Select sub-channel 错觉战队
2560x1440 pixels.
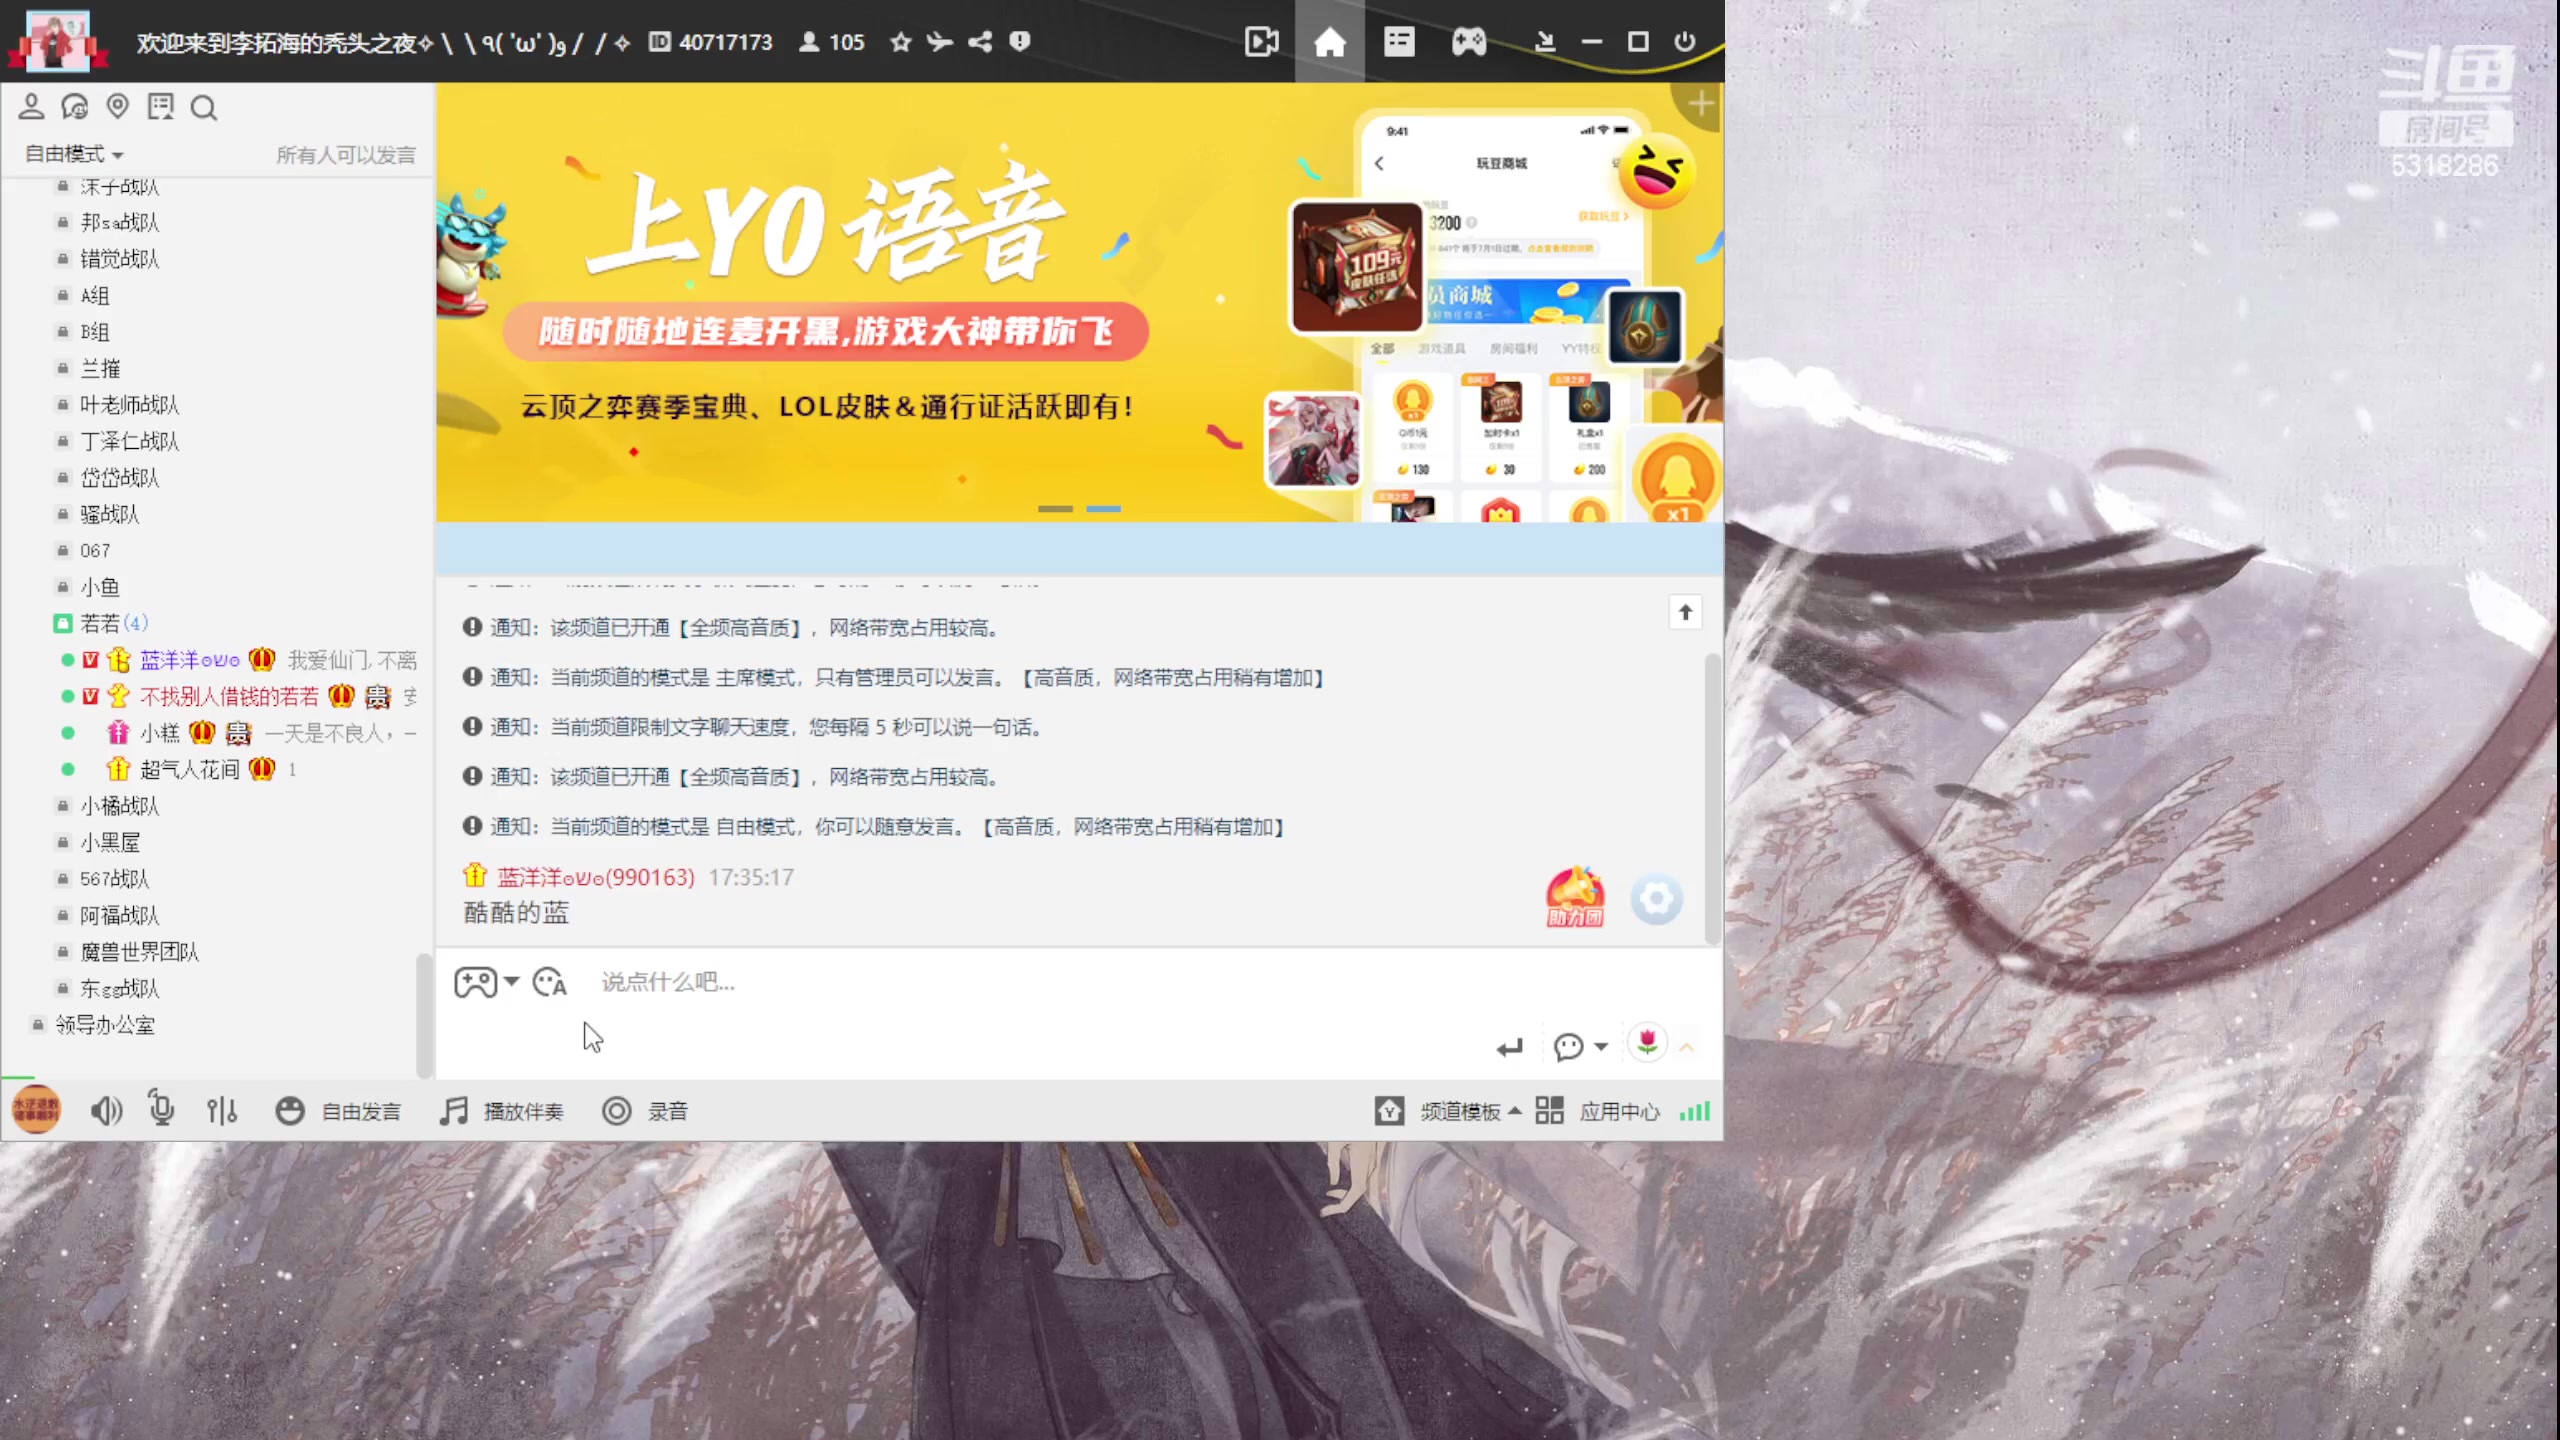120,259
